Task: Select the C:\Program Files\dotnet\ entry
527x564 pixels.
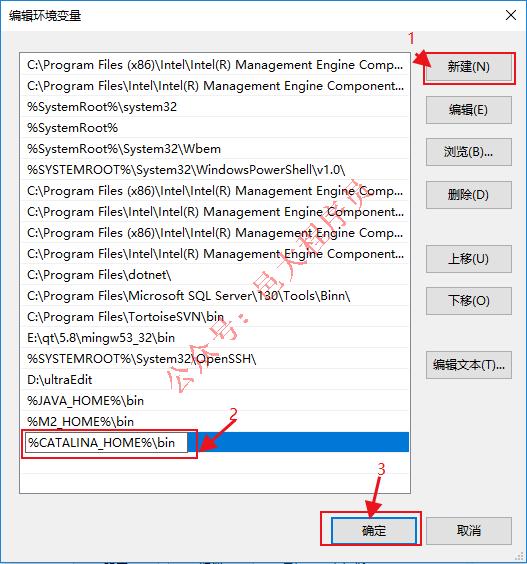Action: [215, 275]
